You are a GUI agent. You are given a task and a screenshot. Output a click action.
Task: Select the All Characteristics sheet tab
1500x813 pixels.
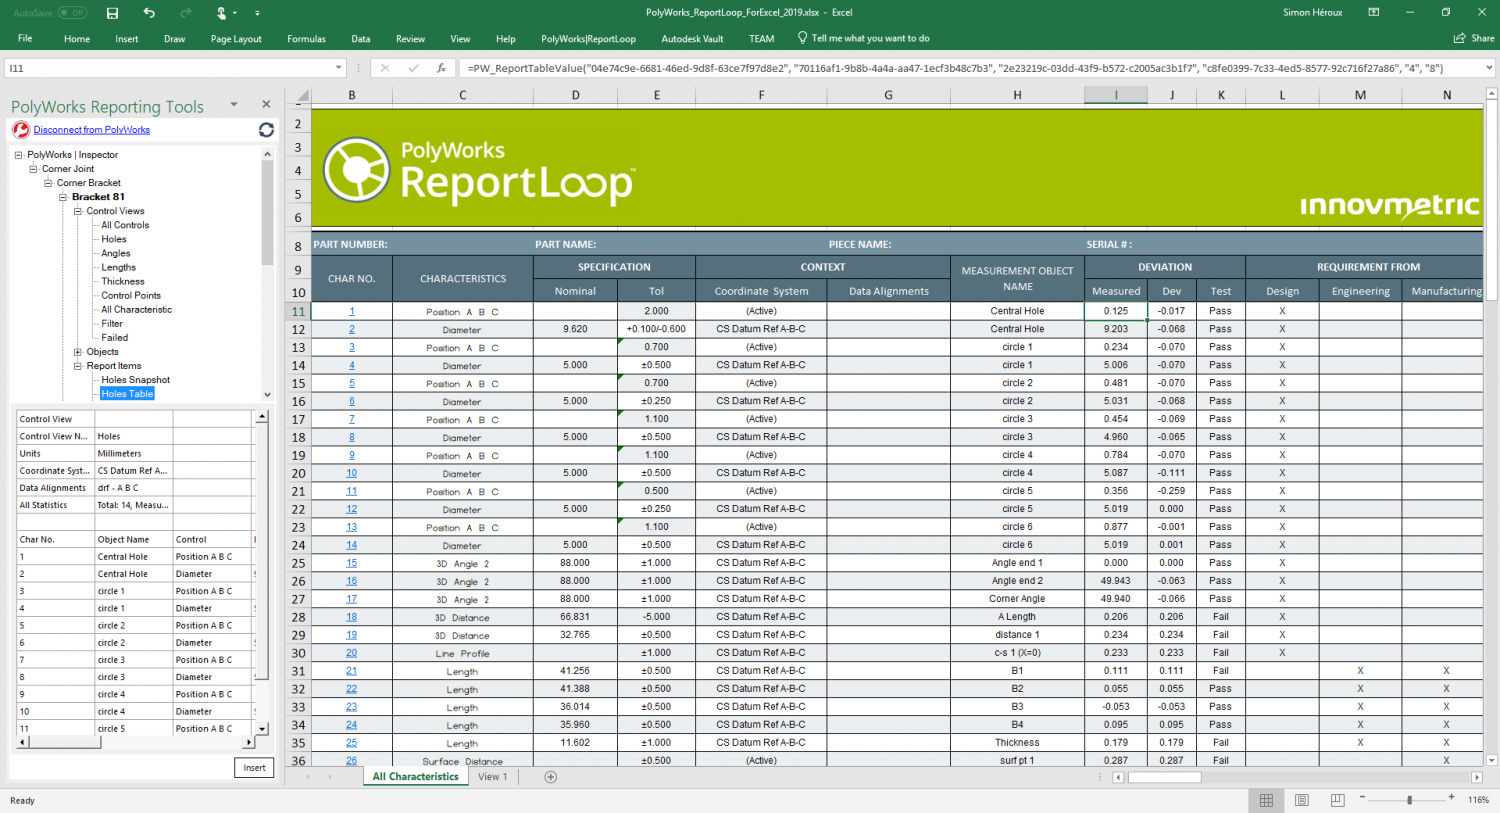[x=415, y=777]
